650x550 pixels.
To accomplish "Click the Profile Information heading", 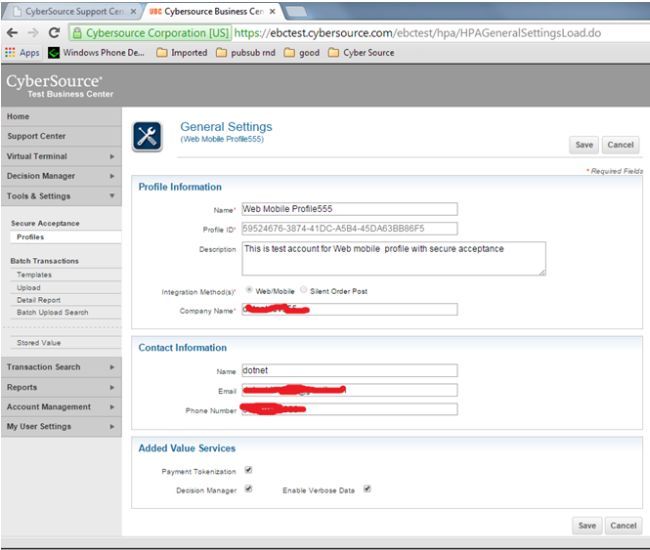I will [180, 187].
